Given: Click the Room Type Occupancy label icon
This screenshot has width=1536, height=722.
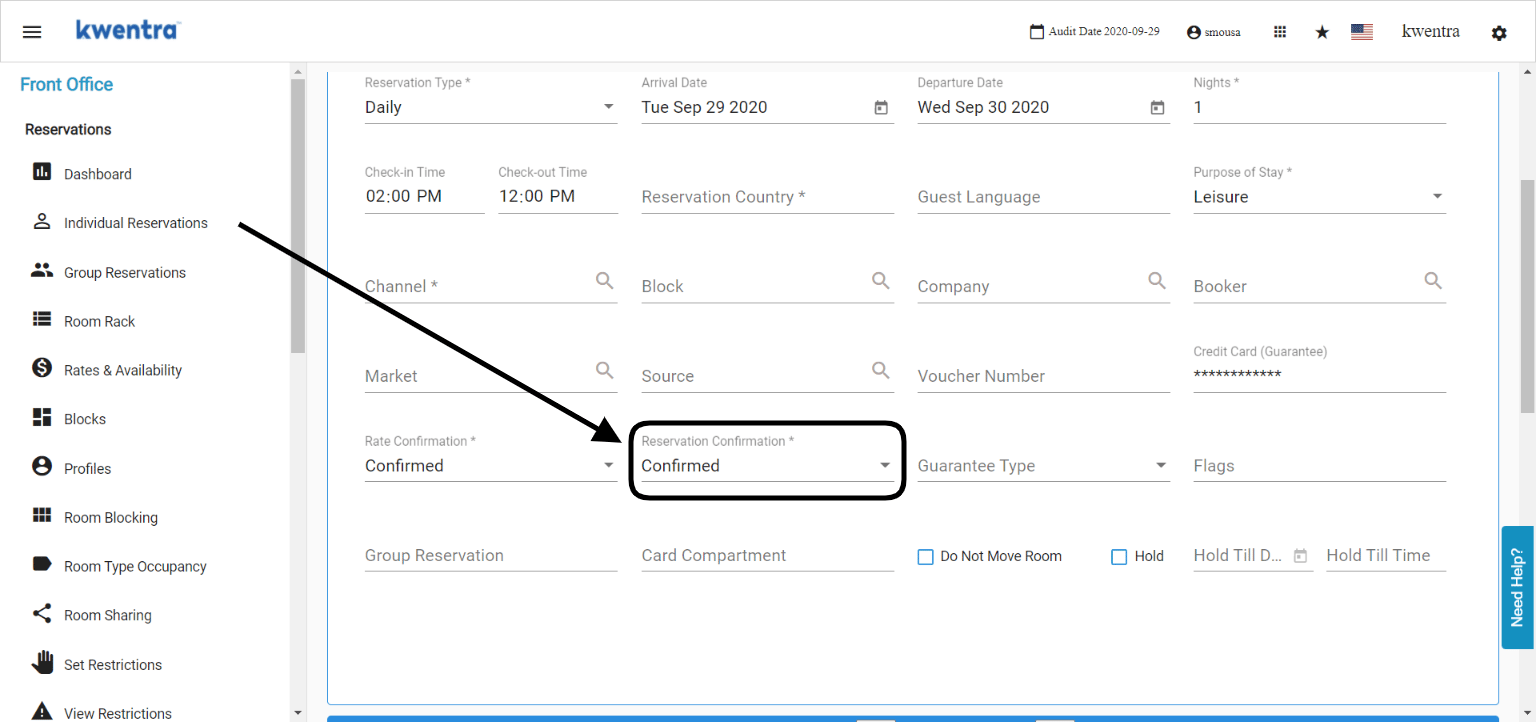Looking at the screenshot, I should [x=42, y=565].
